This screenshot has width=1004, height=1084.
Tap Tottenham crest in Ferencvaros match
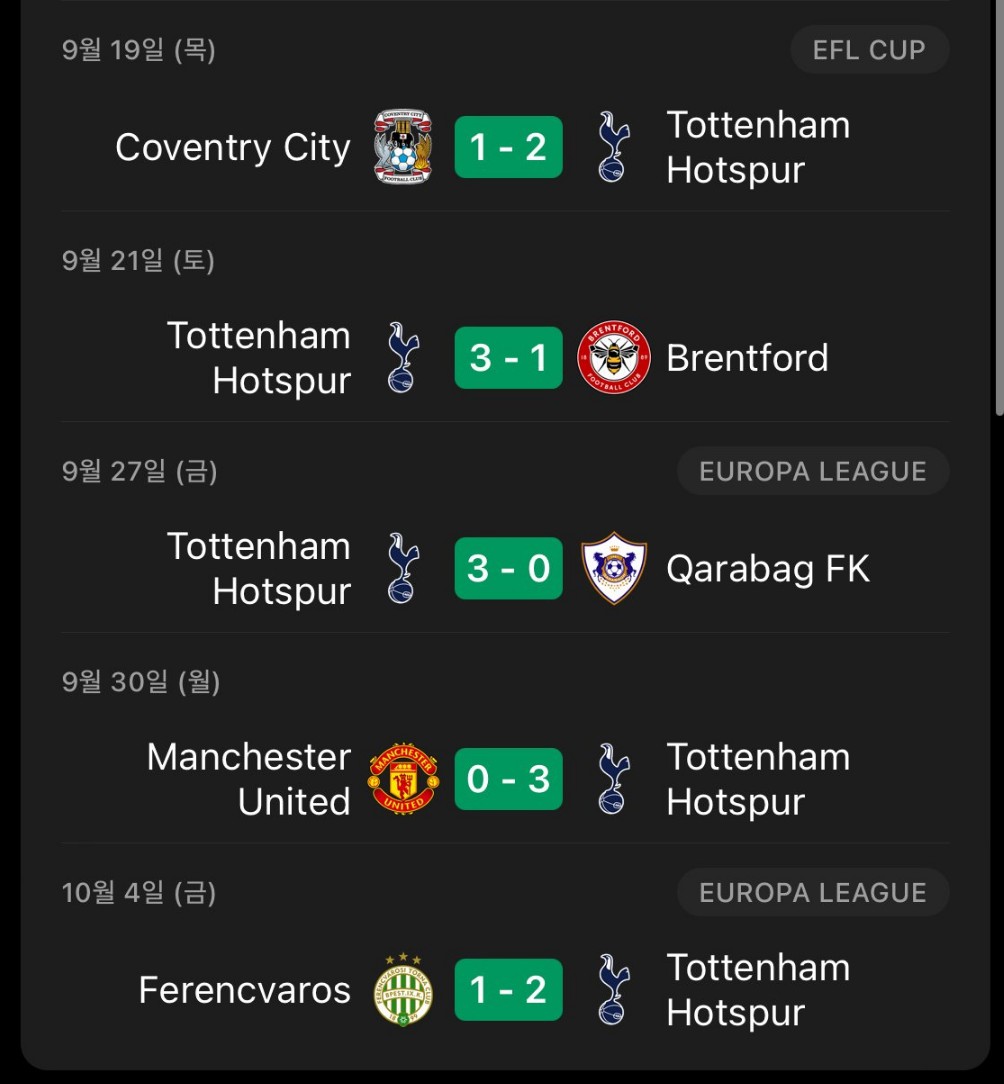pyautogui.click(x=613, y=989)
